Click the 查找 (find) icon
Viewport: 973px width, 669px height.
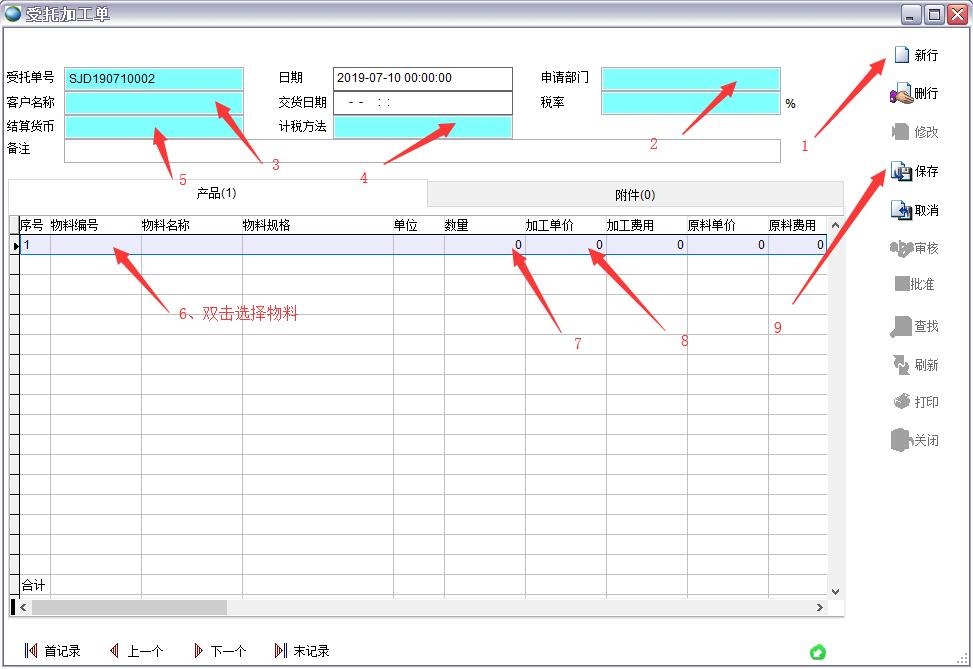point(916,325)
